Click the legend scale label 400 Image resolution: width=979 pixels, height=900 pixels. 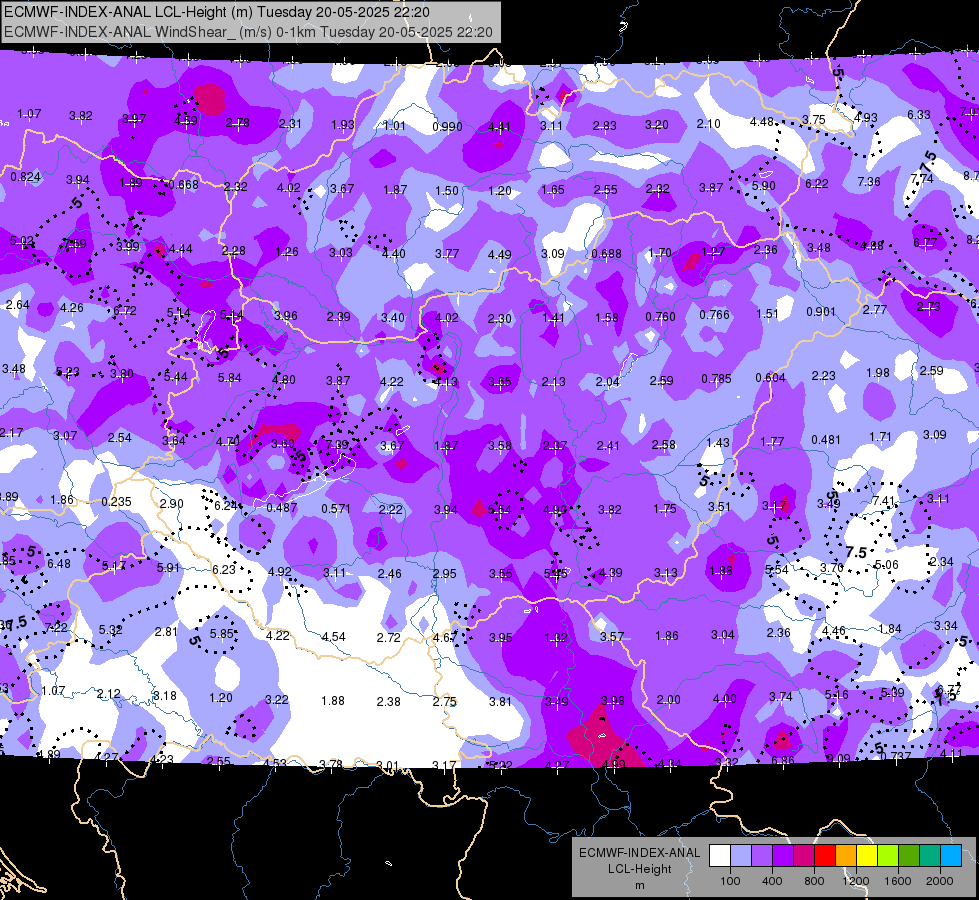772,881
